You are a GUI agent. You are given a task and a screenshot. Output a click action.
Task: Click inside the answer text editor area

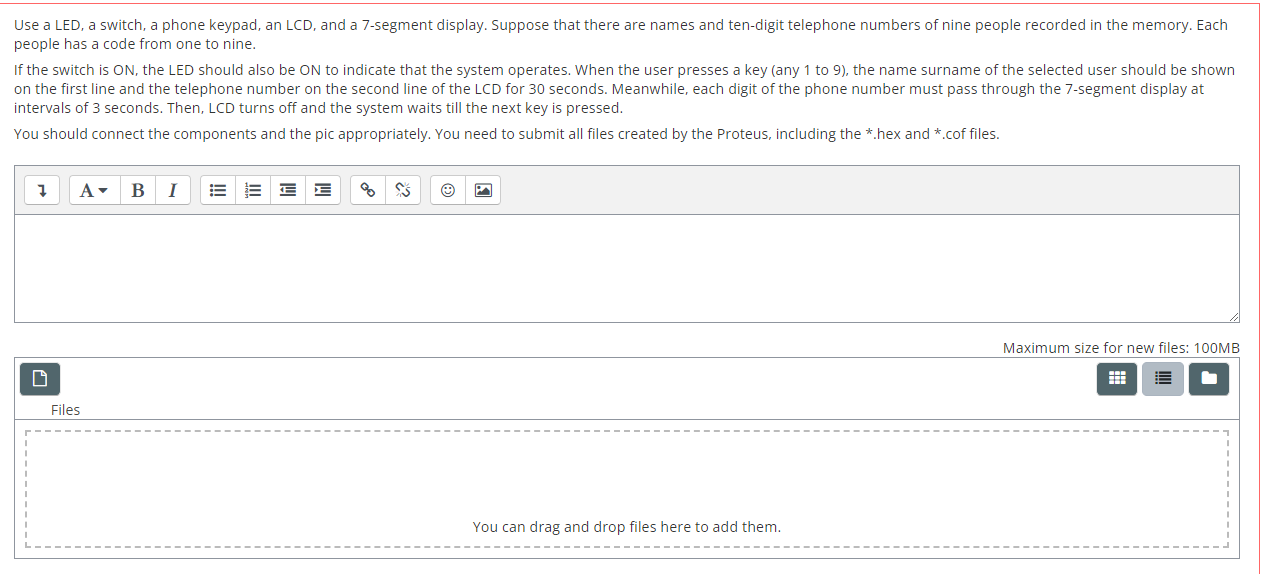(x=627, y=268)
